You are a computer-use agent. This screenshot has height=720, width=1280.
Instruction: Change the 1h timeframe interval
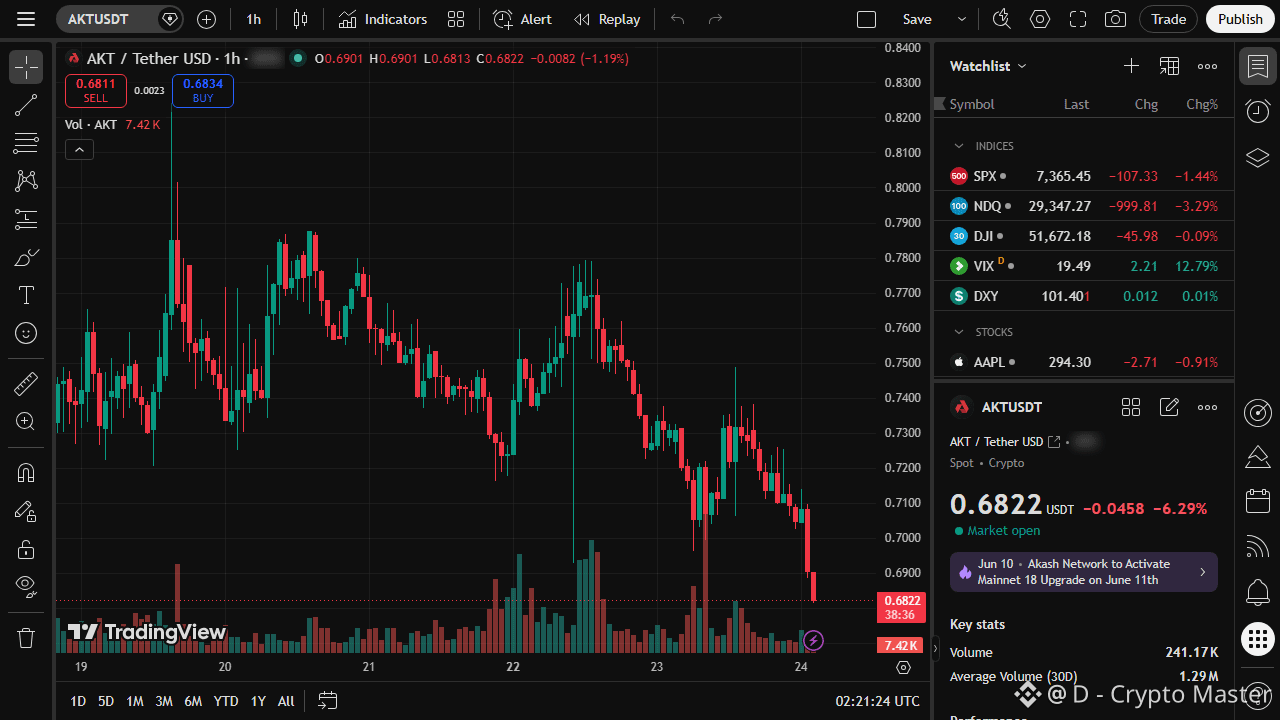[254, 19]
